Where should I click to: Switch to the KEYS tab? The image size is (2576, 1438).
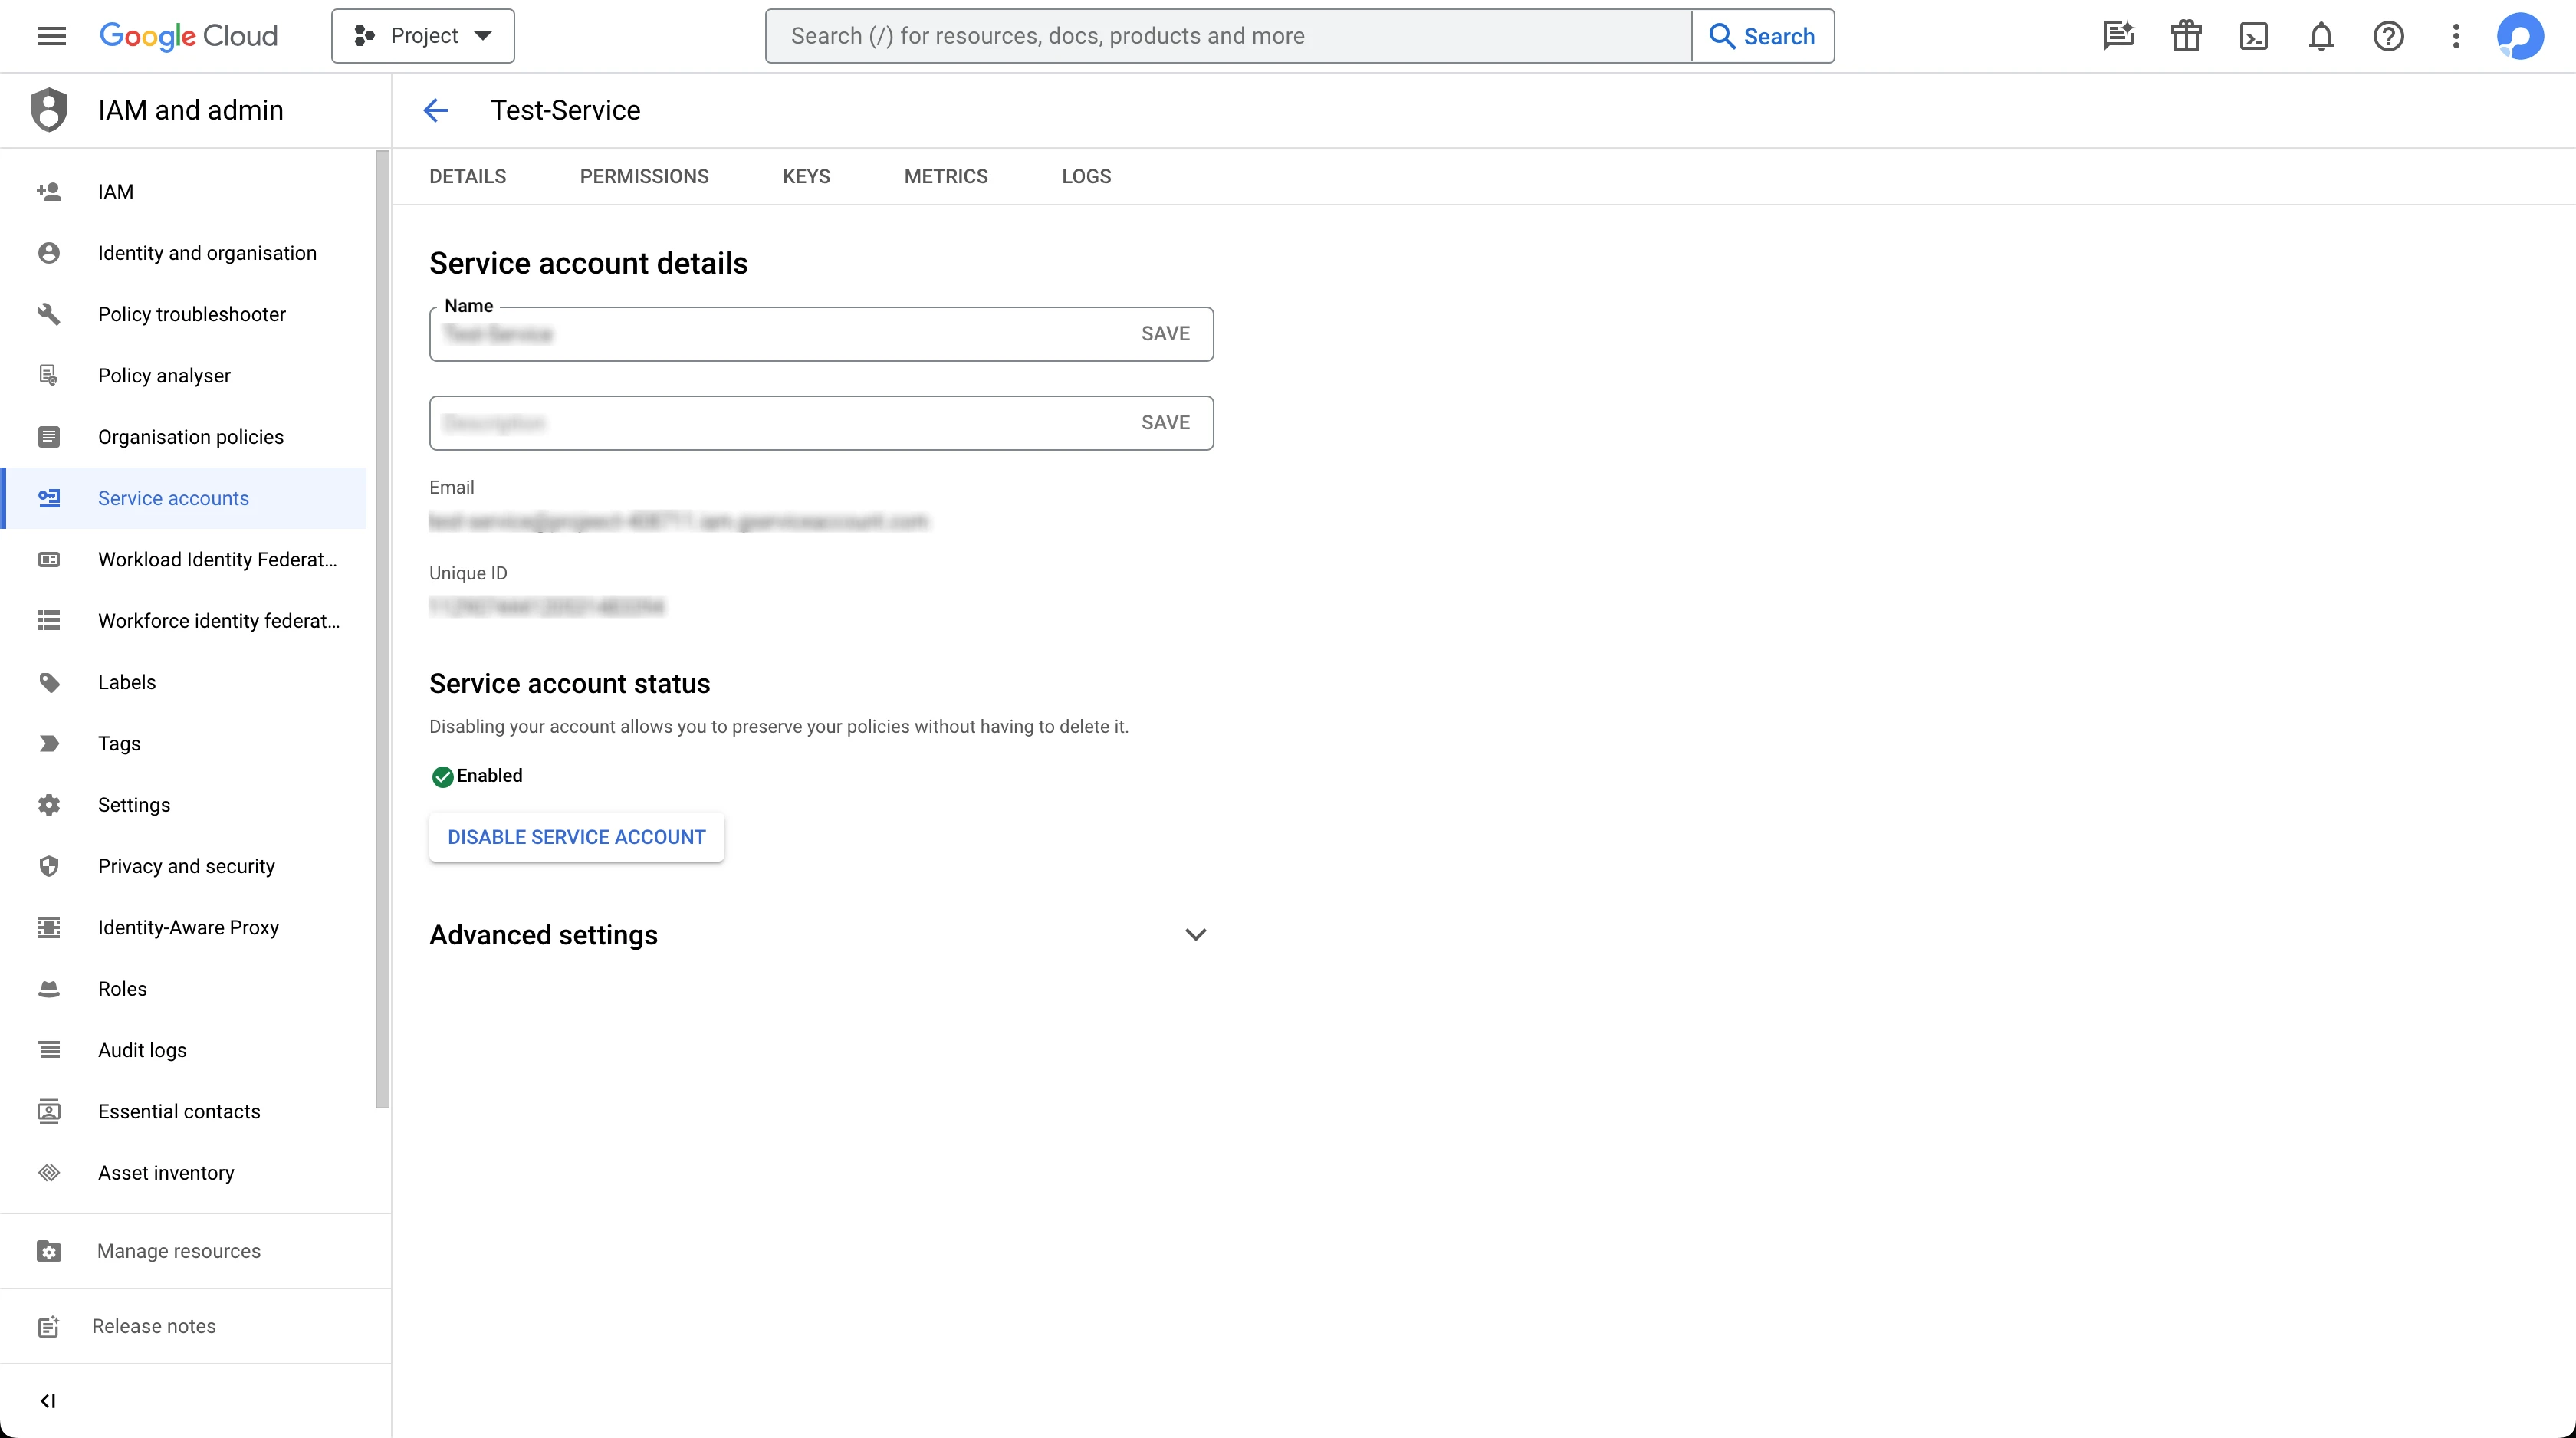coord(806,176)
